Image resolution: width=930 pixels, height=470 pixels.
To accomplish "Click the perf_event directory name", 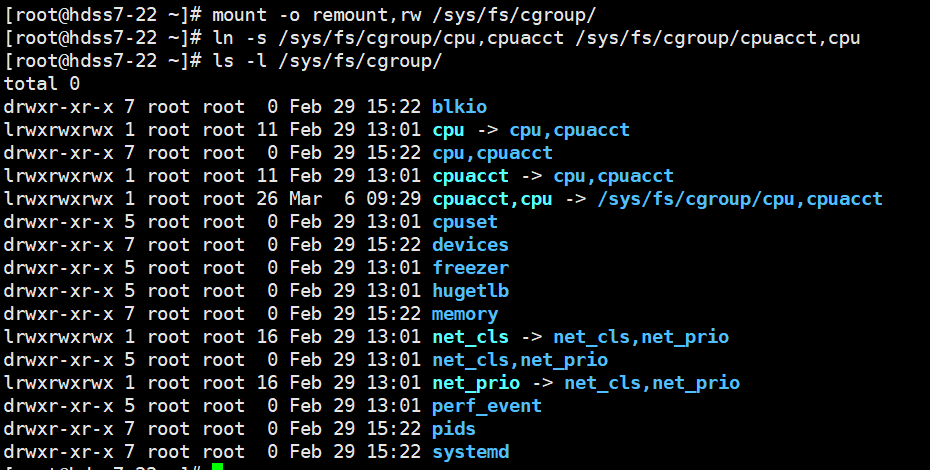I will 487,406.
